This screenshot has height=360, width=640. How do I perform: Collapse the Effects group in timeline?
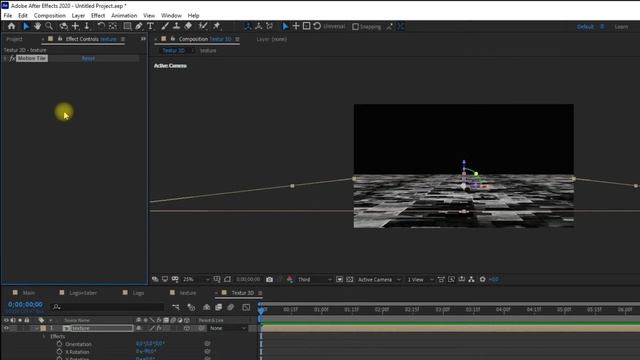pos(44,337)
